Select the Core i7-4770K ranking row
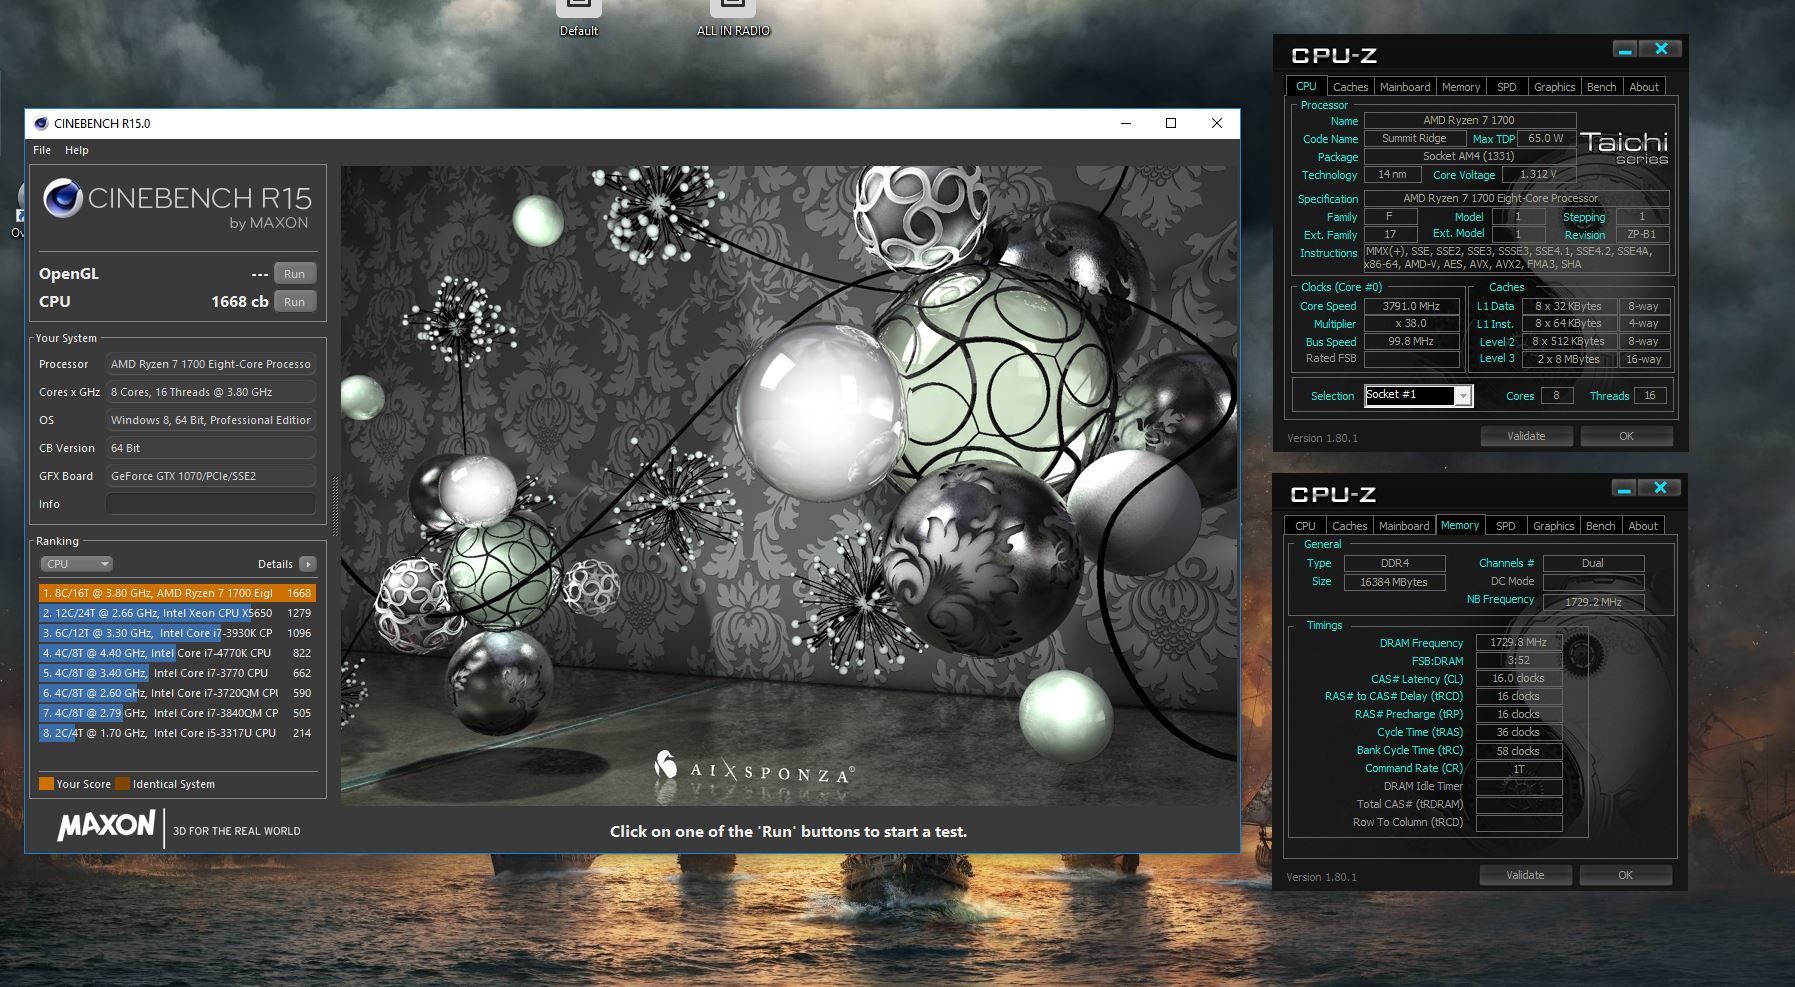 (x=177, y=653)
